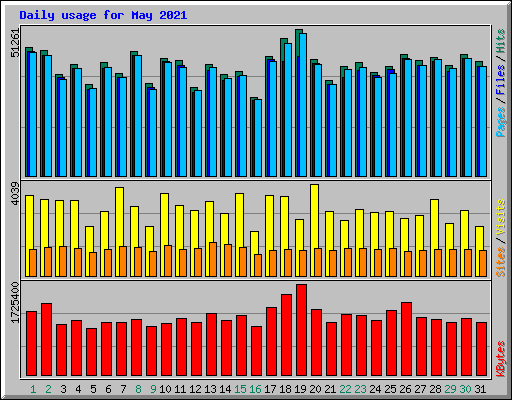Click the red KBytes bar for day 26

pyautogui.click(x=406, y=339)
